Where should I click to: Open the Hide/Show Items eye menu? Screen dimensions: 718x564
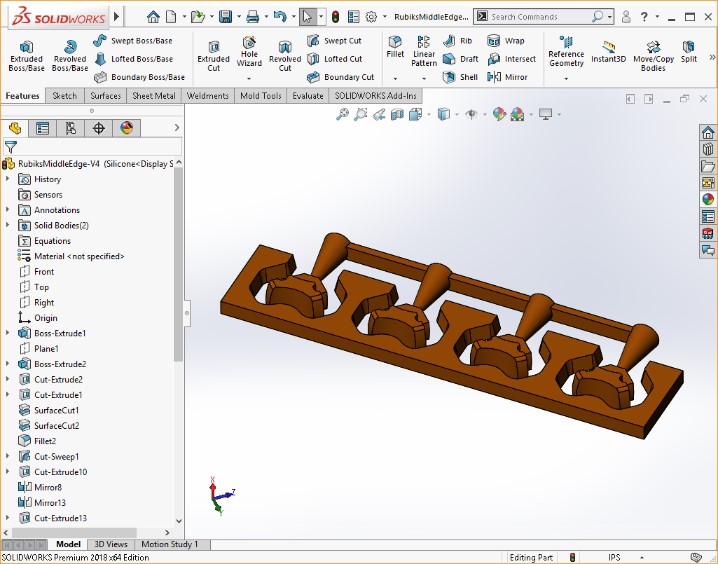[471, 114]
